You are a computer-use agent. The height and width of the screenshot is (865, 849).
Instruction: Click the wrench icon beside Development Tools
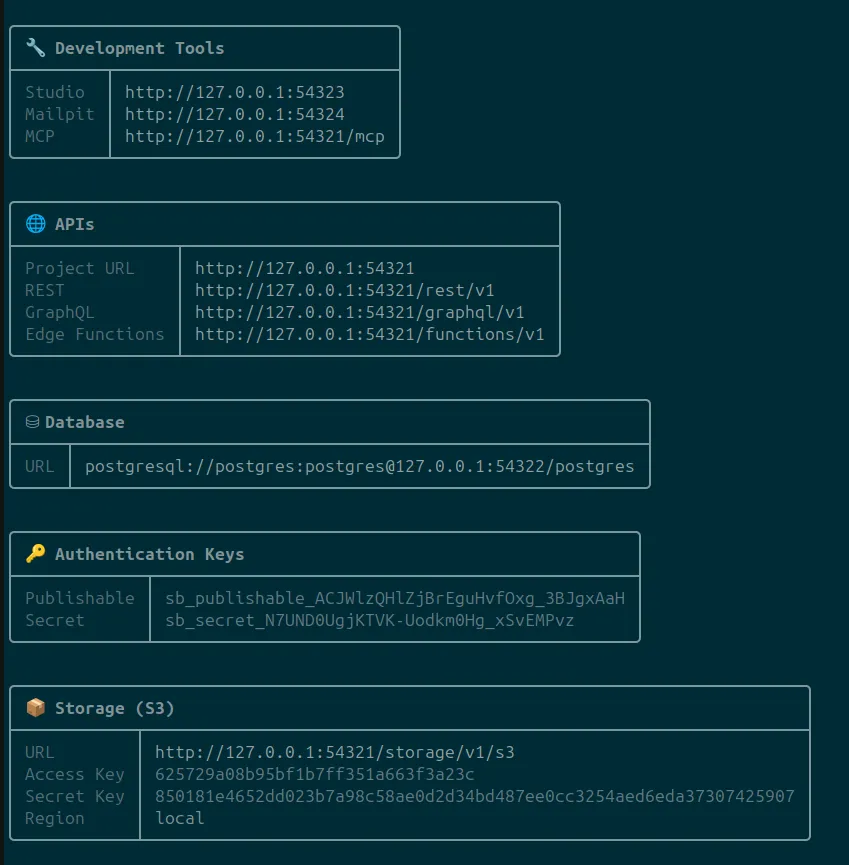pos(34,47)
